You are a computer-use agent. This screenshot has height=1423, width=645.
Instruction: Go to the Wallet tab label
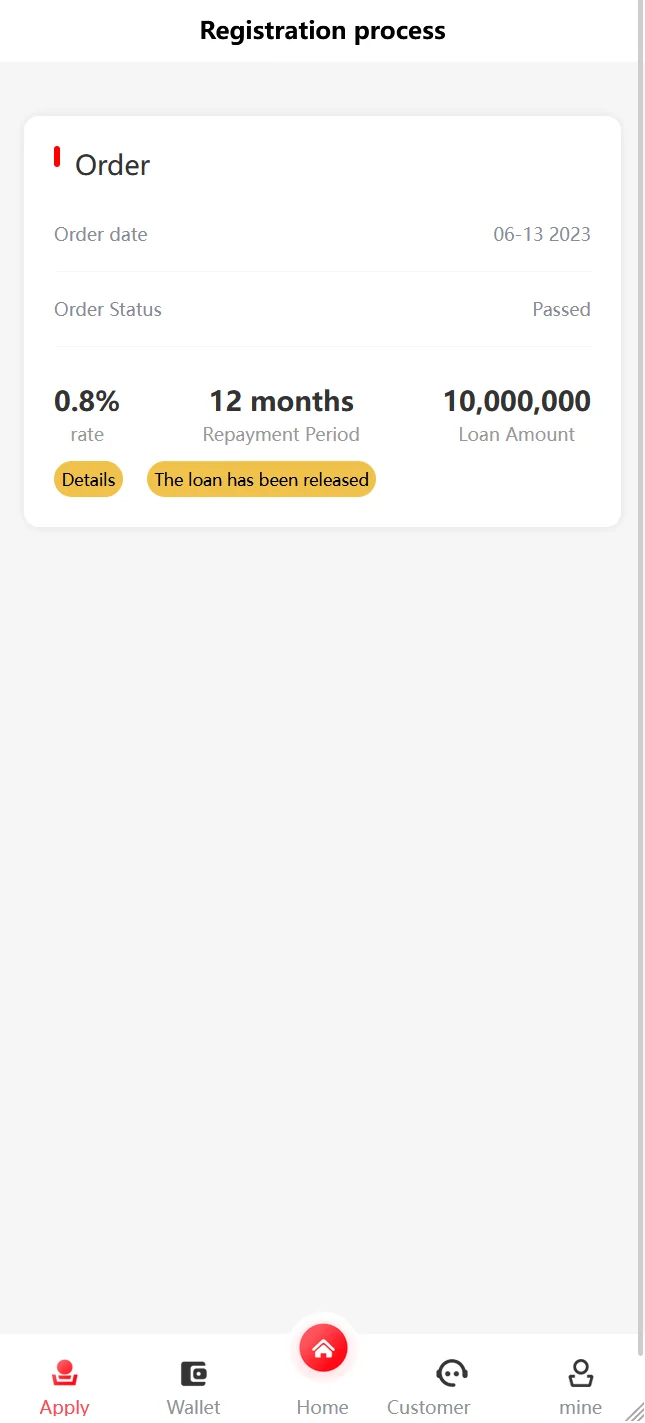click(x=193, y=1407)
